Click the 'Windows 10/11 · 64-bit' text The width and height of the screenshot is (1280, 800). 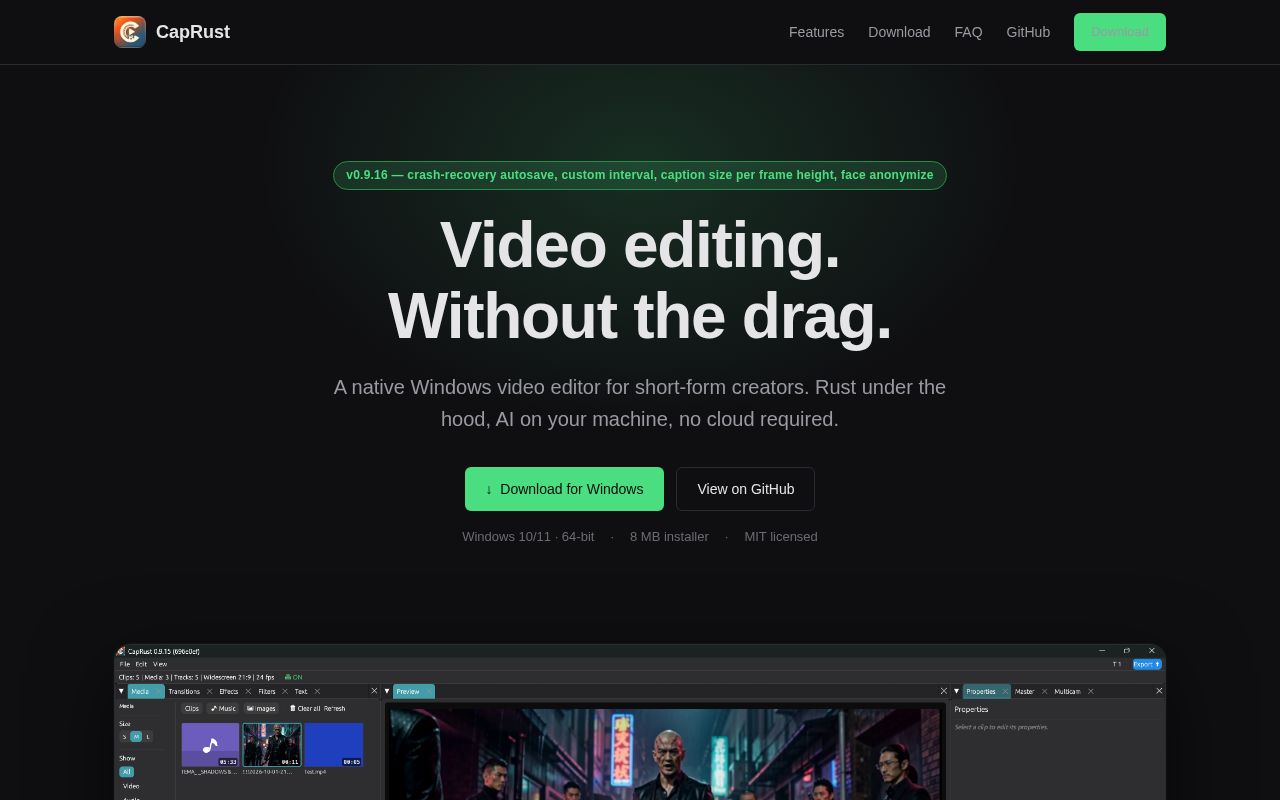tap(528, 537)
